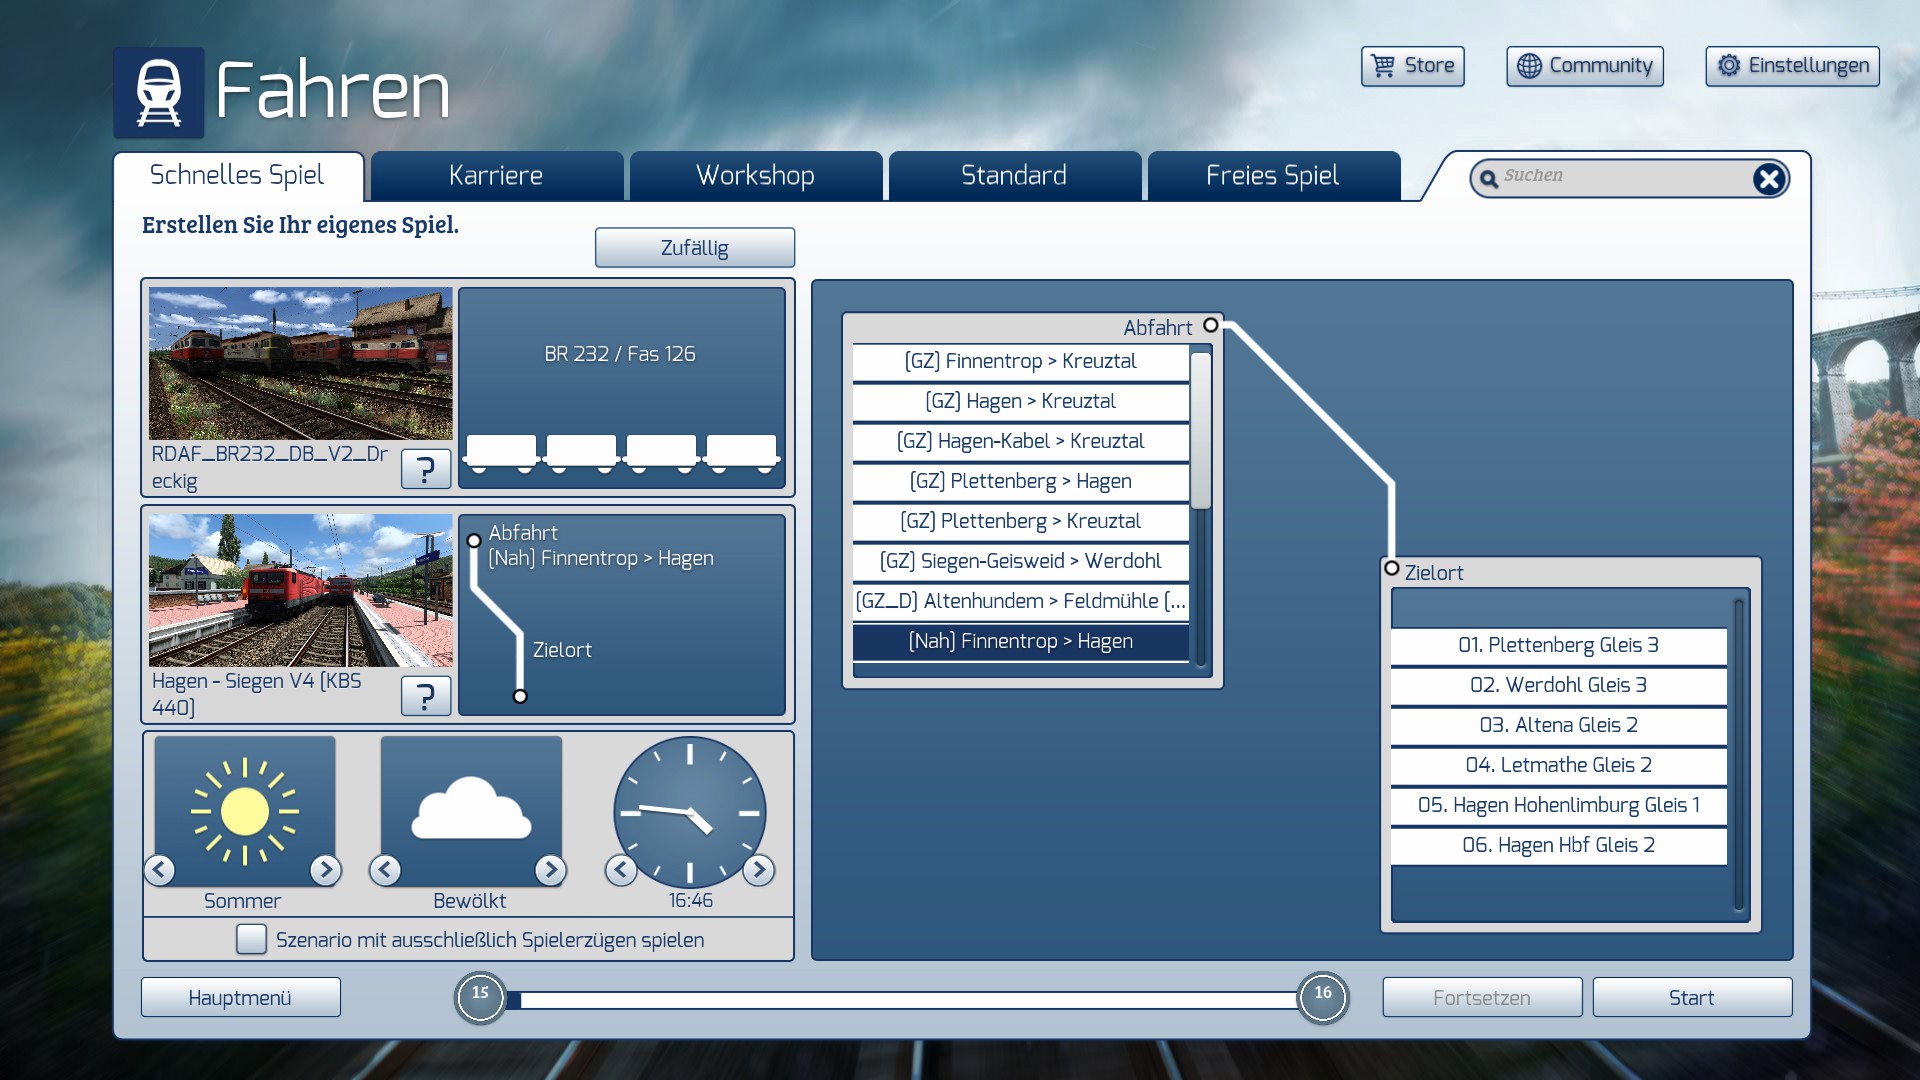Clear the search field with the X icon
The image size is (1920, 1080).
pos(1768,179)
